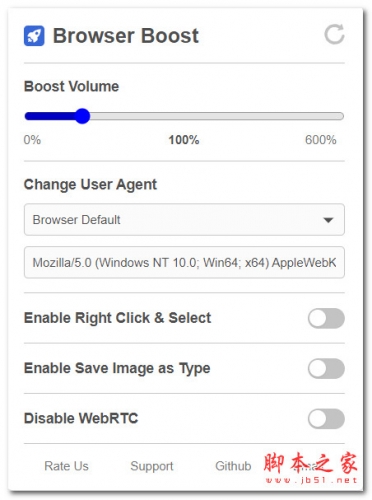
Task: Click the jb51.net watermark logo
Action: 311,468
